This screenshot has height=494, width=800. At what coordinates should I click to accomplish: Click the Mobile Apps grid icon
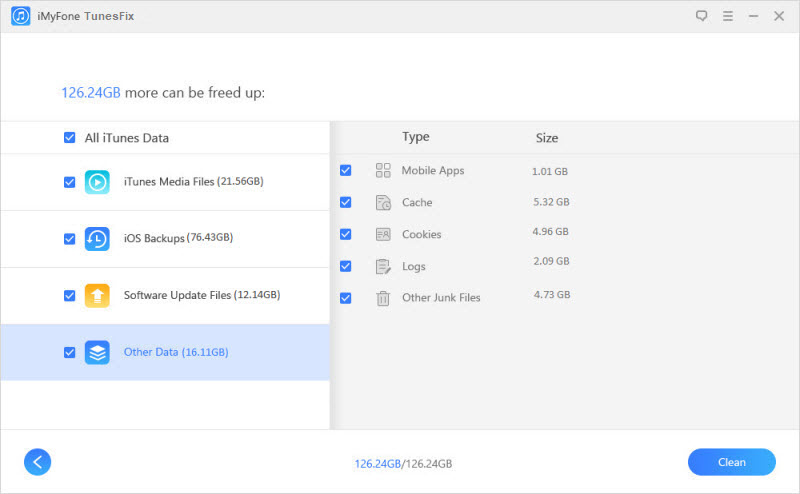point(383,170)
